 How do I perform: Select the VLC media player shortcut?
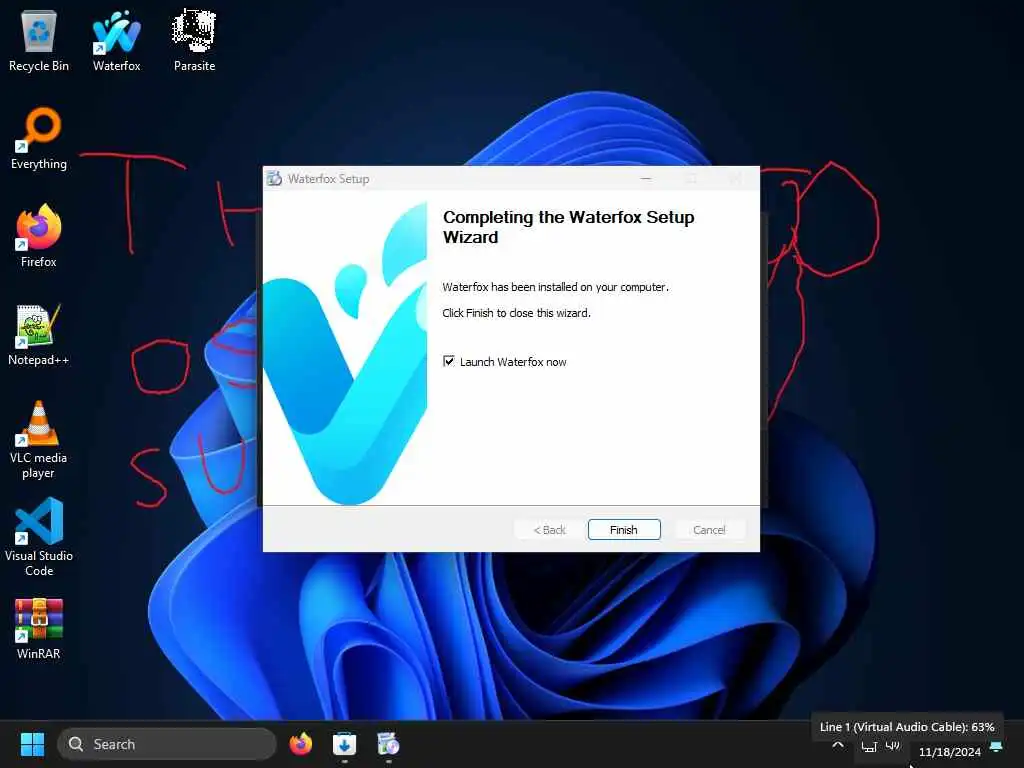coord(39,439)
